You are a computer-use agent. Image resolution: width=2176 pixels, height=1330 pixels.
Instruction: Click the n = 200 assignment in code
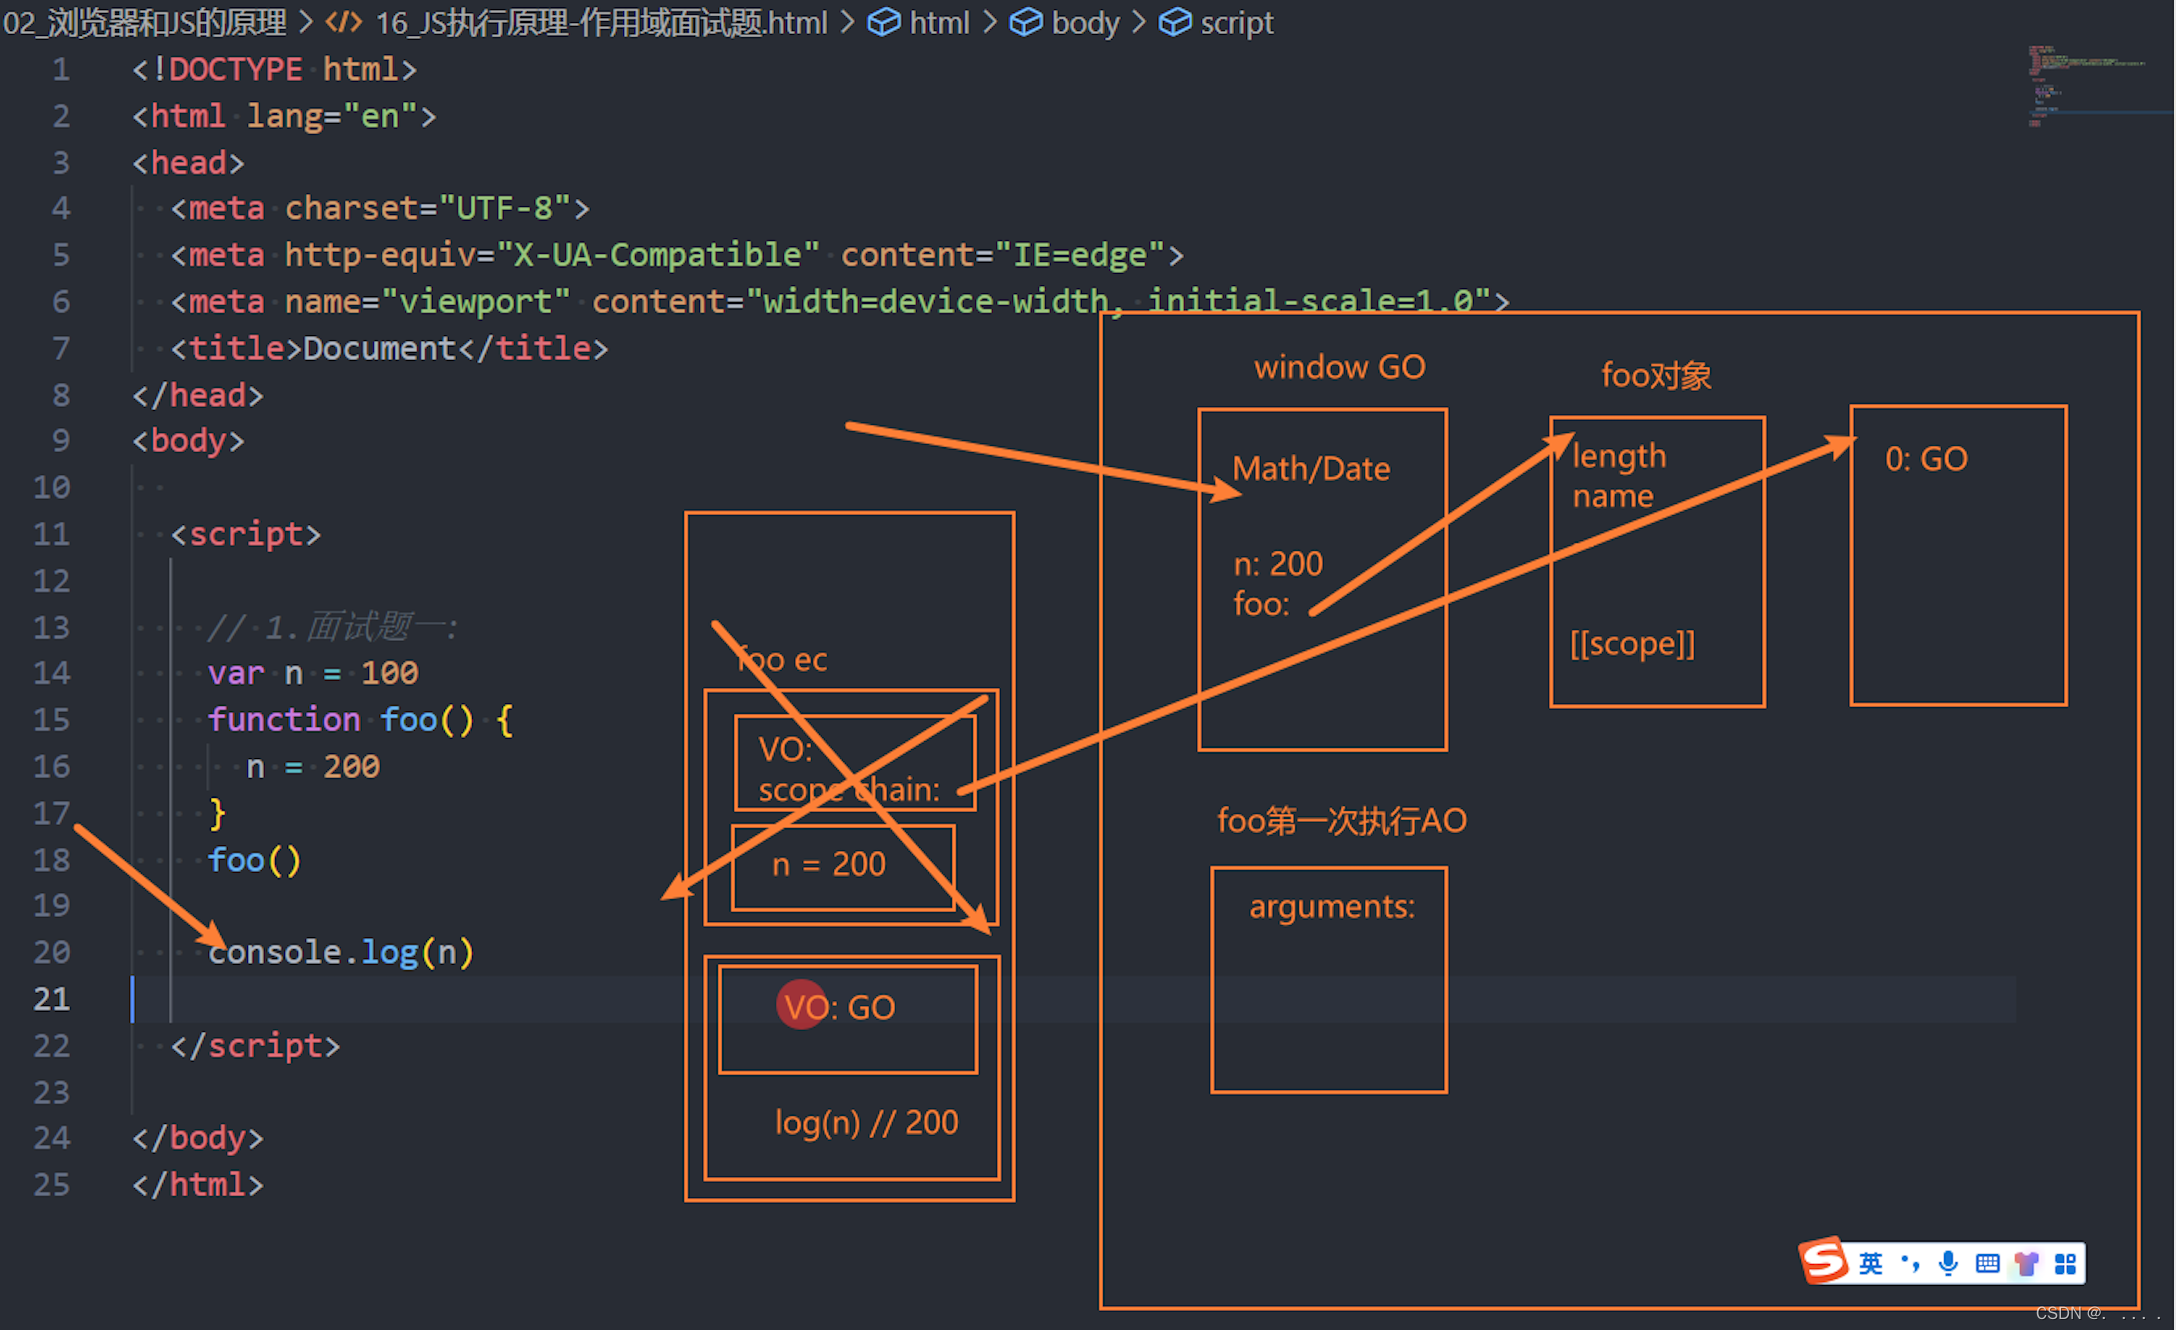[313, 767]
